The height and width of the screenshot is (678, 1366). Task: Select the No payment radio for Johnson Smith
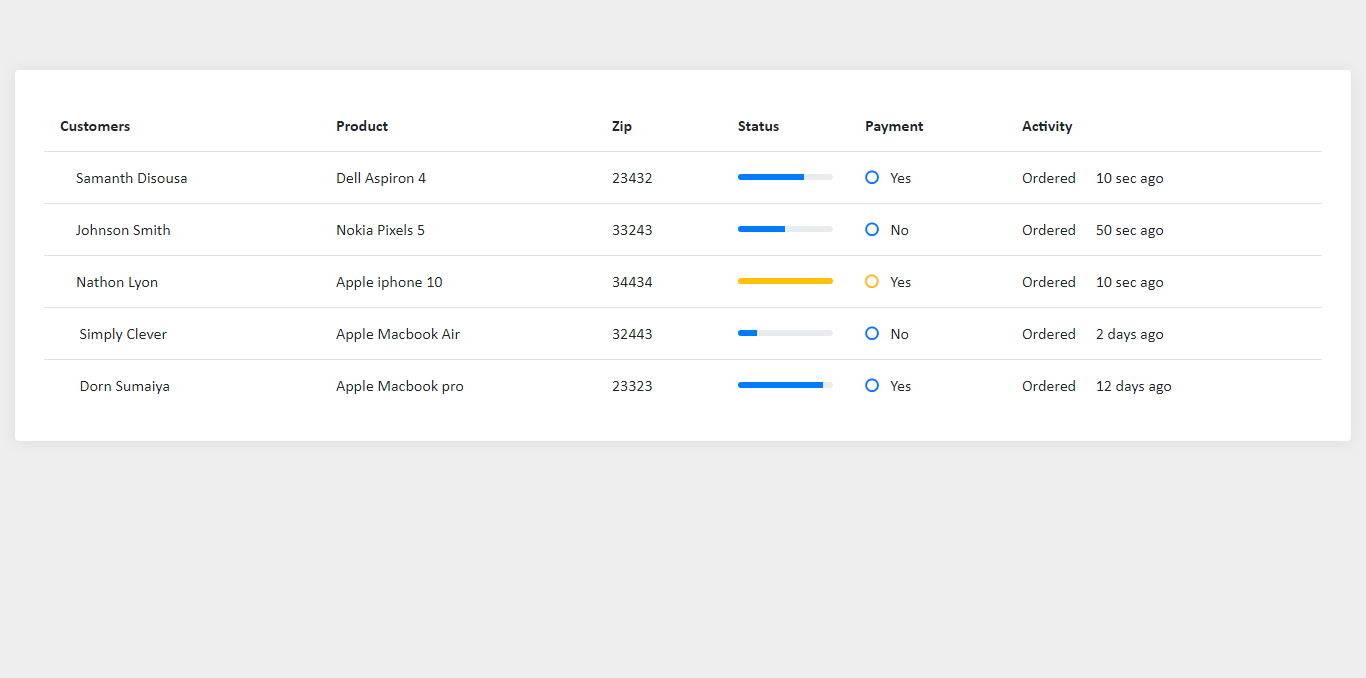(872, 229)
